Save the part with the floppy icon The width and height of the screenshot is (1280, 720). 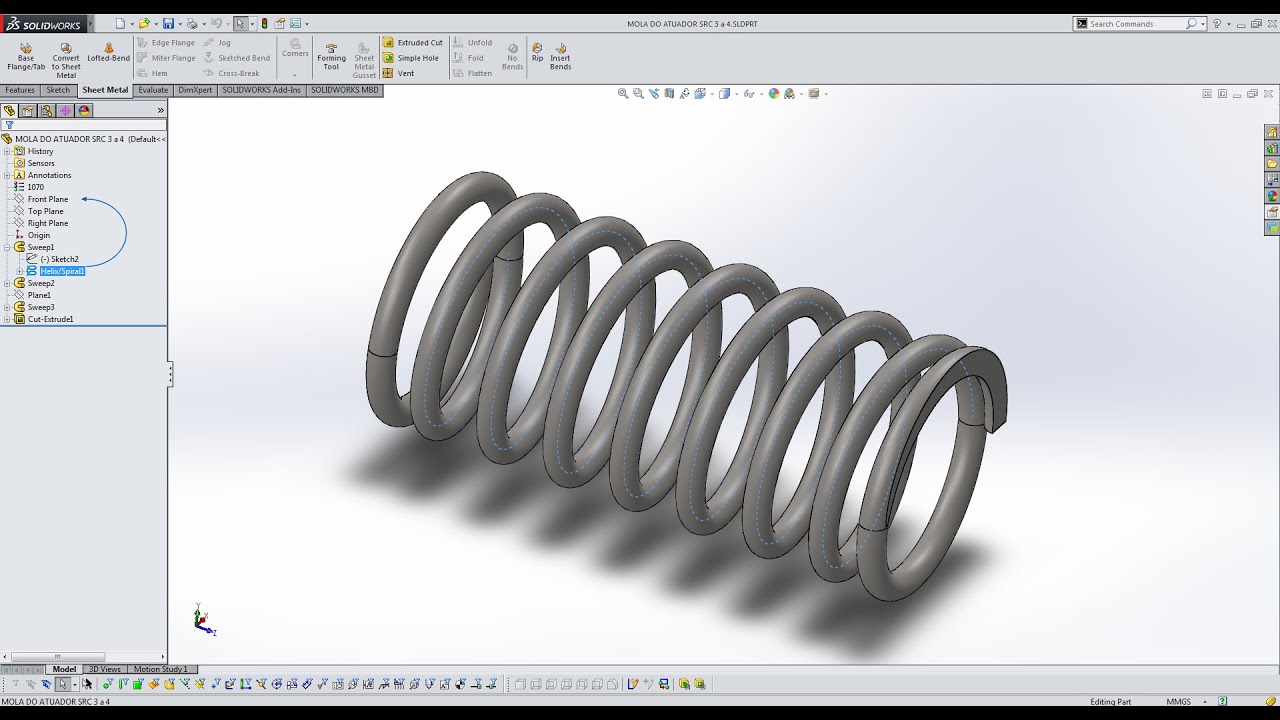168,23
